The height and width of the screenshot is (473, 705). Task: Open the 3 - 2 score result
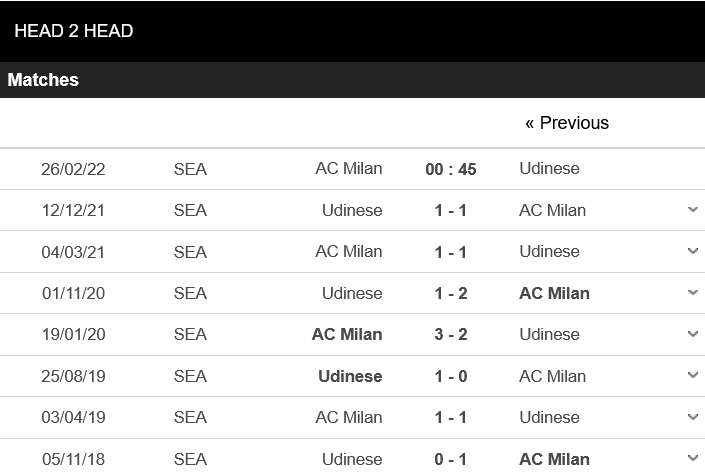pos(451,334)
